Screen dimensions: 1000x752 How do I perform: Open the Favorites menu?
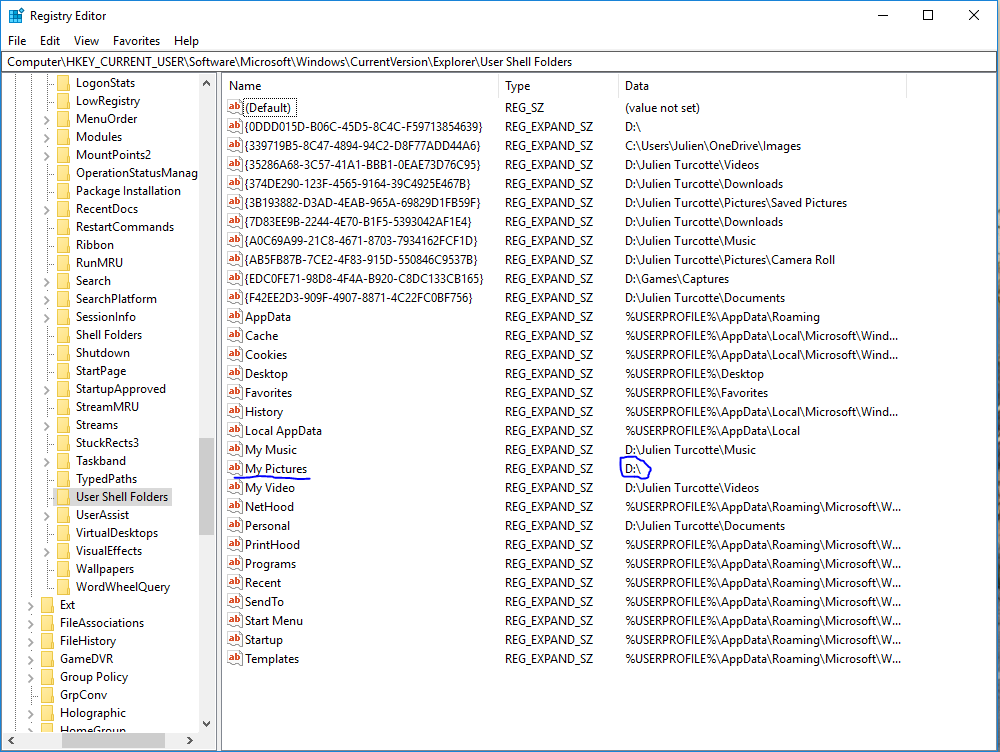pos(136,41)
